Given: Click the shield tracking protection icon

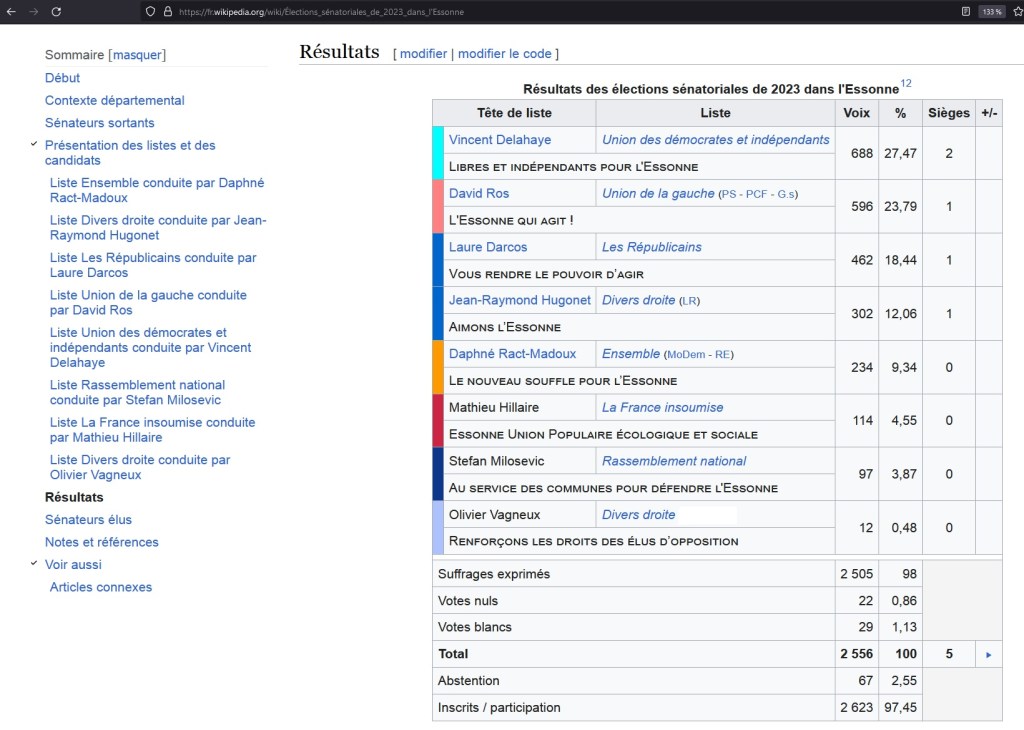Looking at the screenshot, I should pos(150,11).
